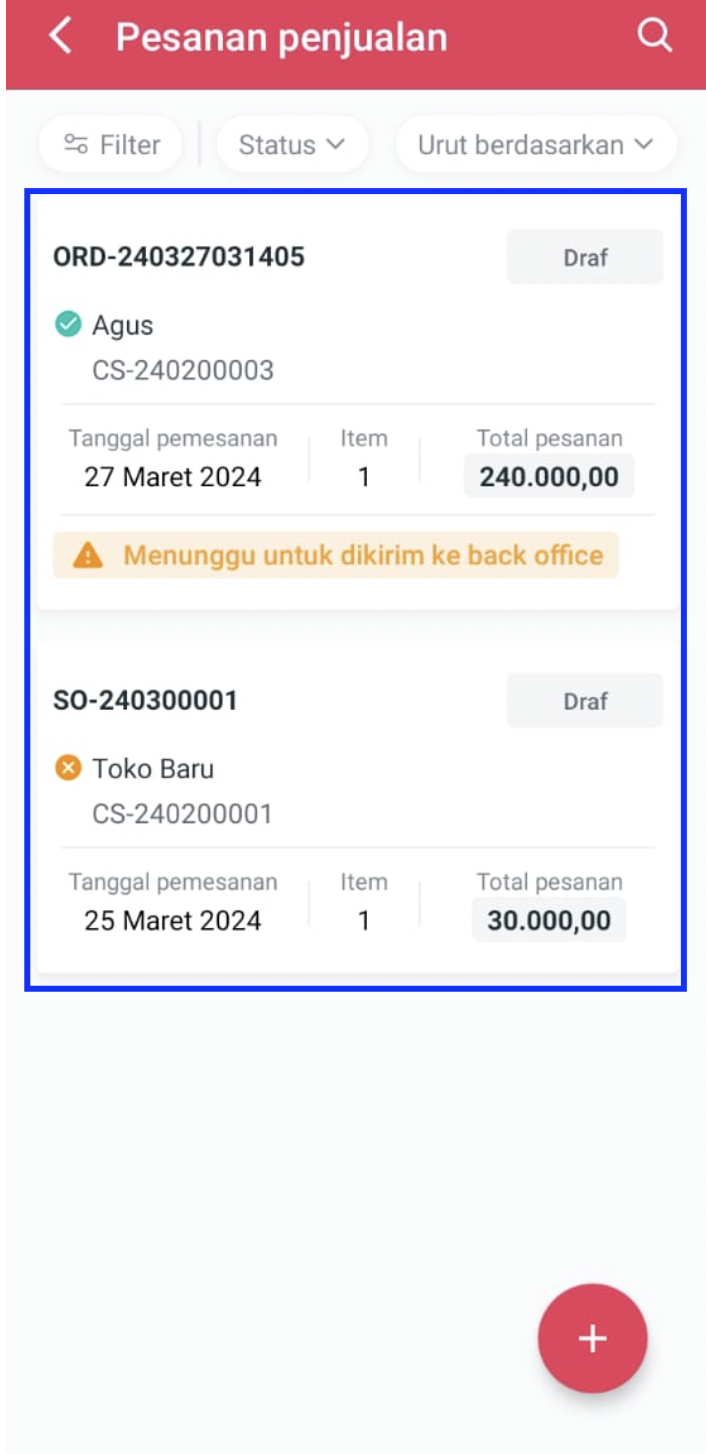The image size is (706, 1454).
Task: Open search with magnifier icon
Action: [654, 36]
